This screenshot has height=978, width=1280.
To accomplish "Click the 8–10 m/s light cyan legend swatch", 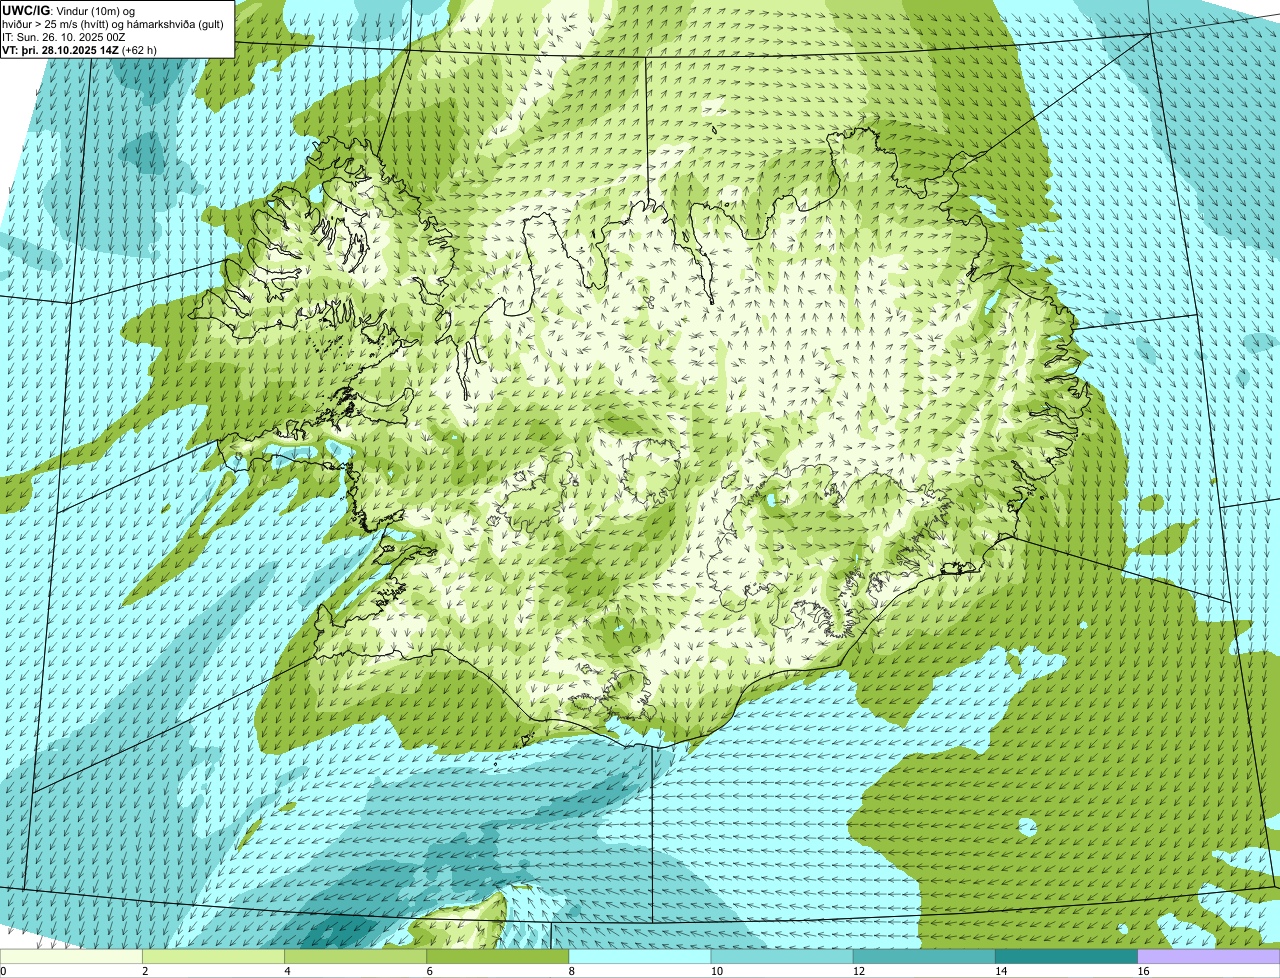I will 640,957.
